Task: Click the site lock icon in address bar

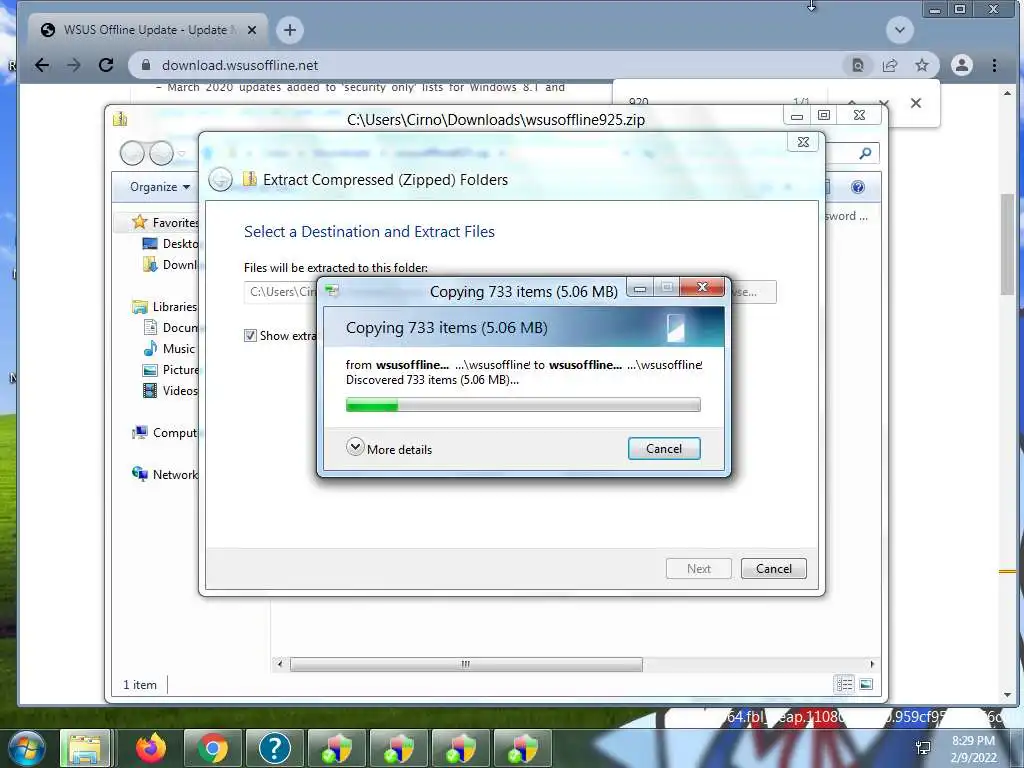Action: (146, 65)
